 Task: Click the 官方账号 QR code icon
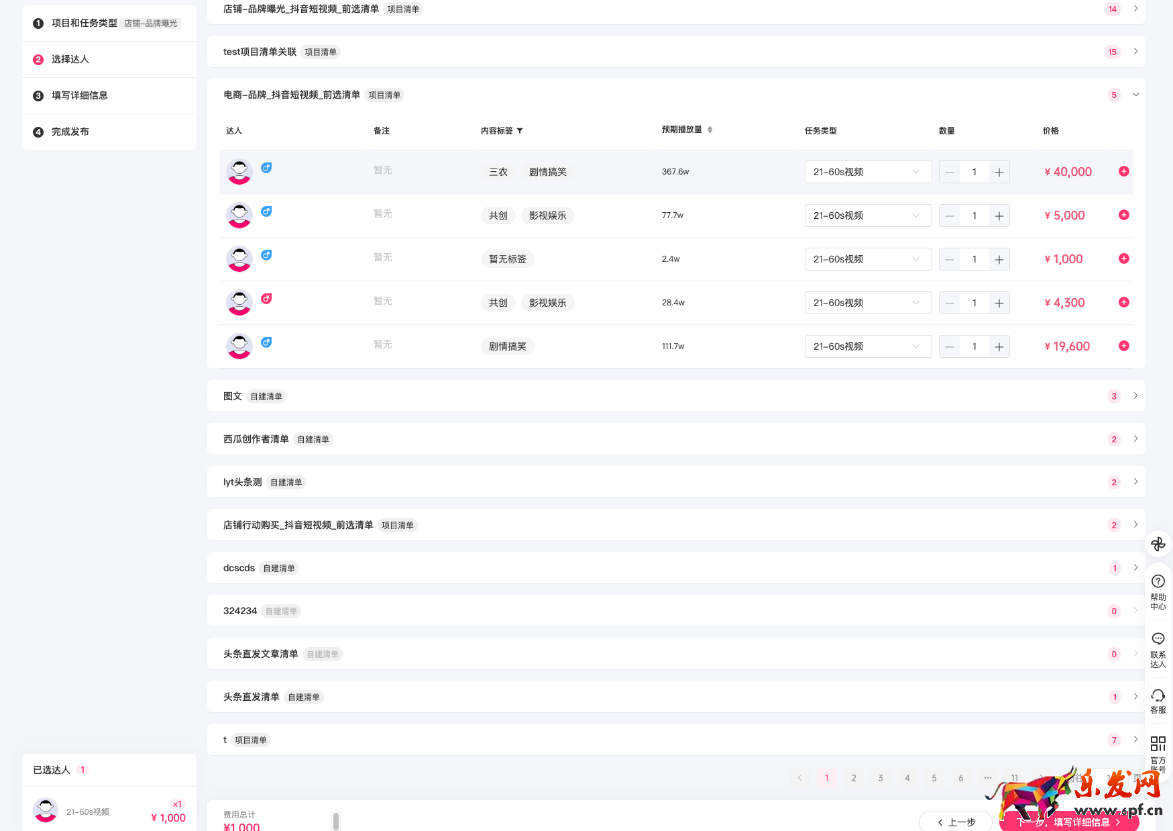click(1158, 744)
